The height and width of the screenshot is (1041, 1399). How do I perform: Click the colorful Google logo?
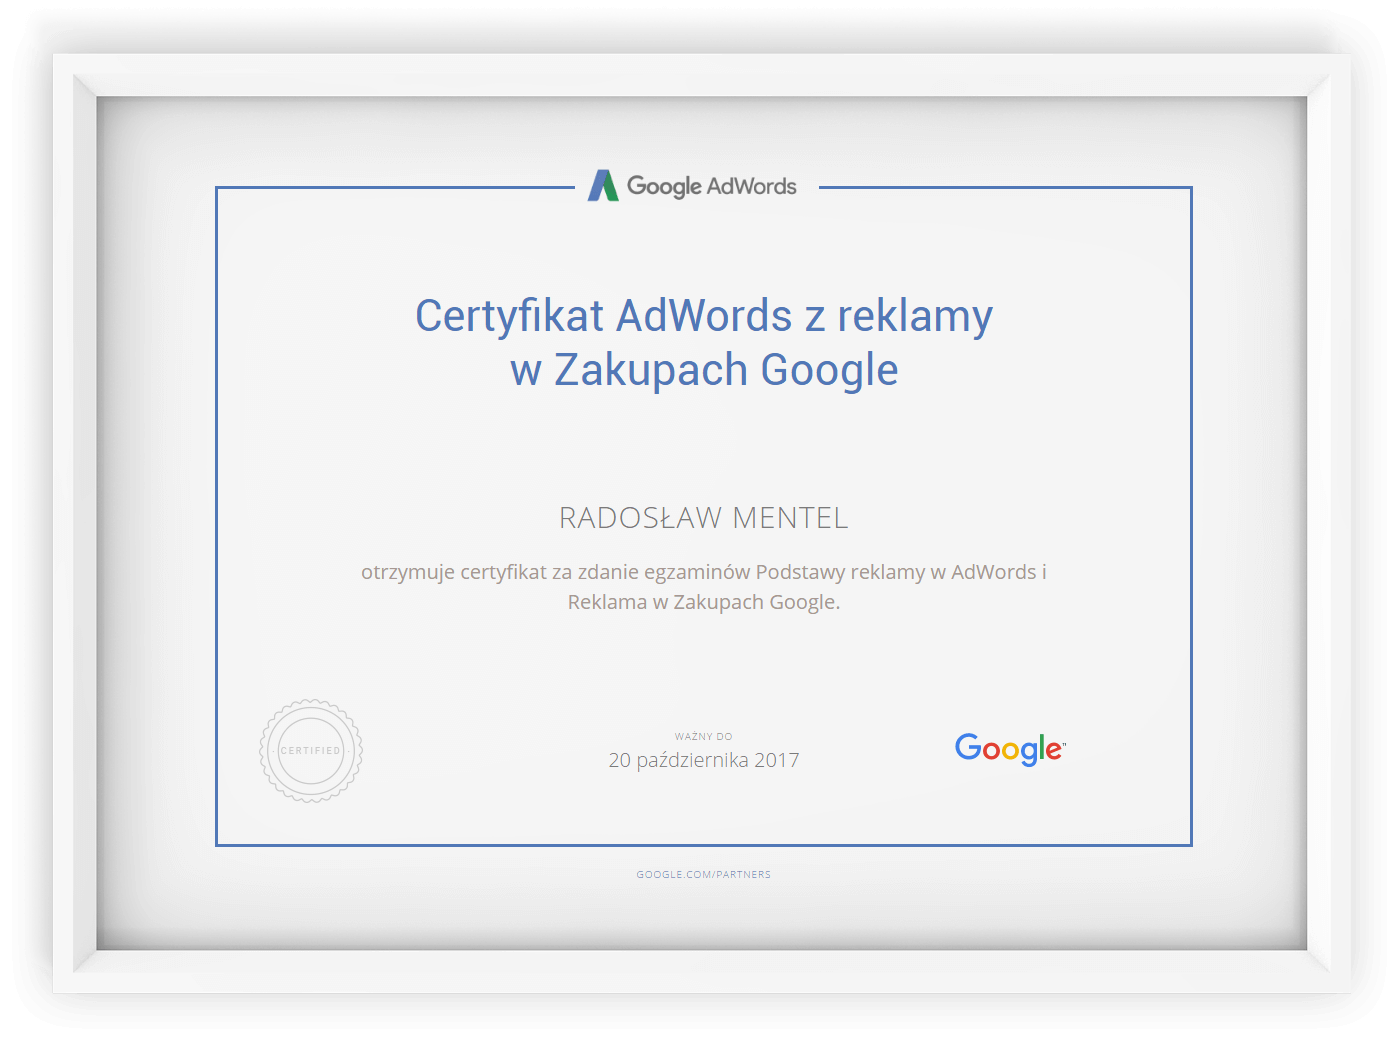coord(1010,749)
